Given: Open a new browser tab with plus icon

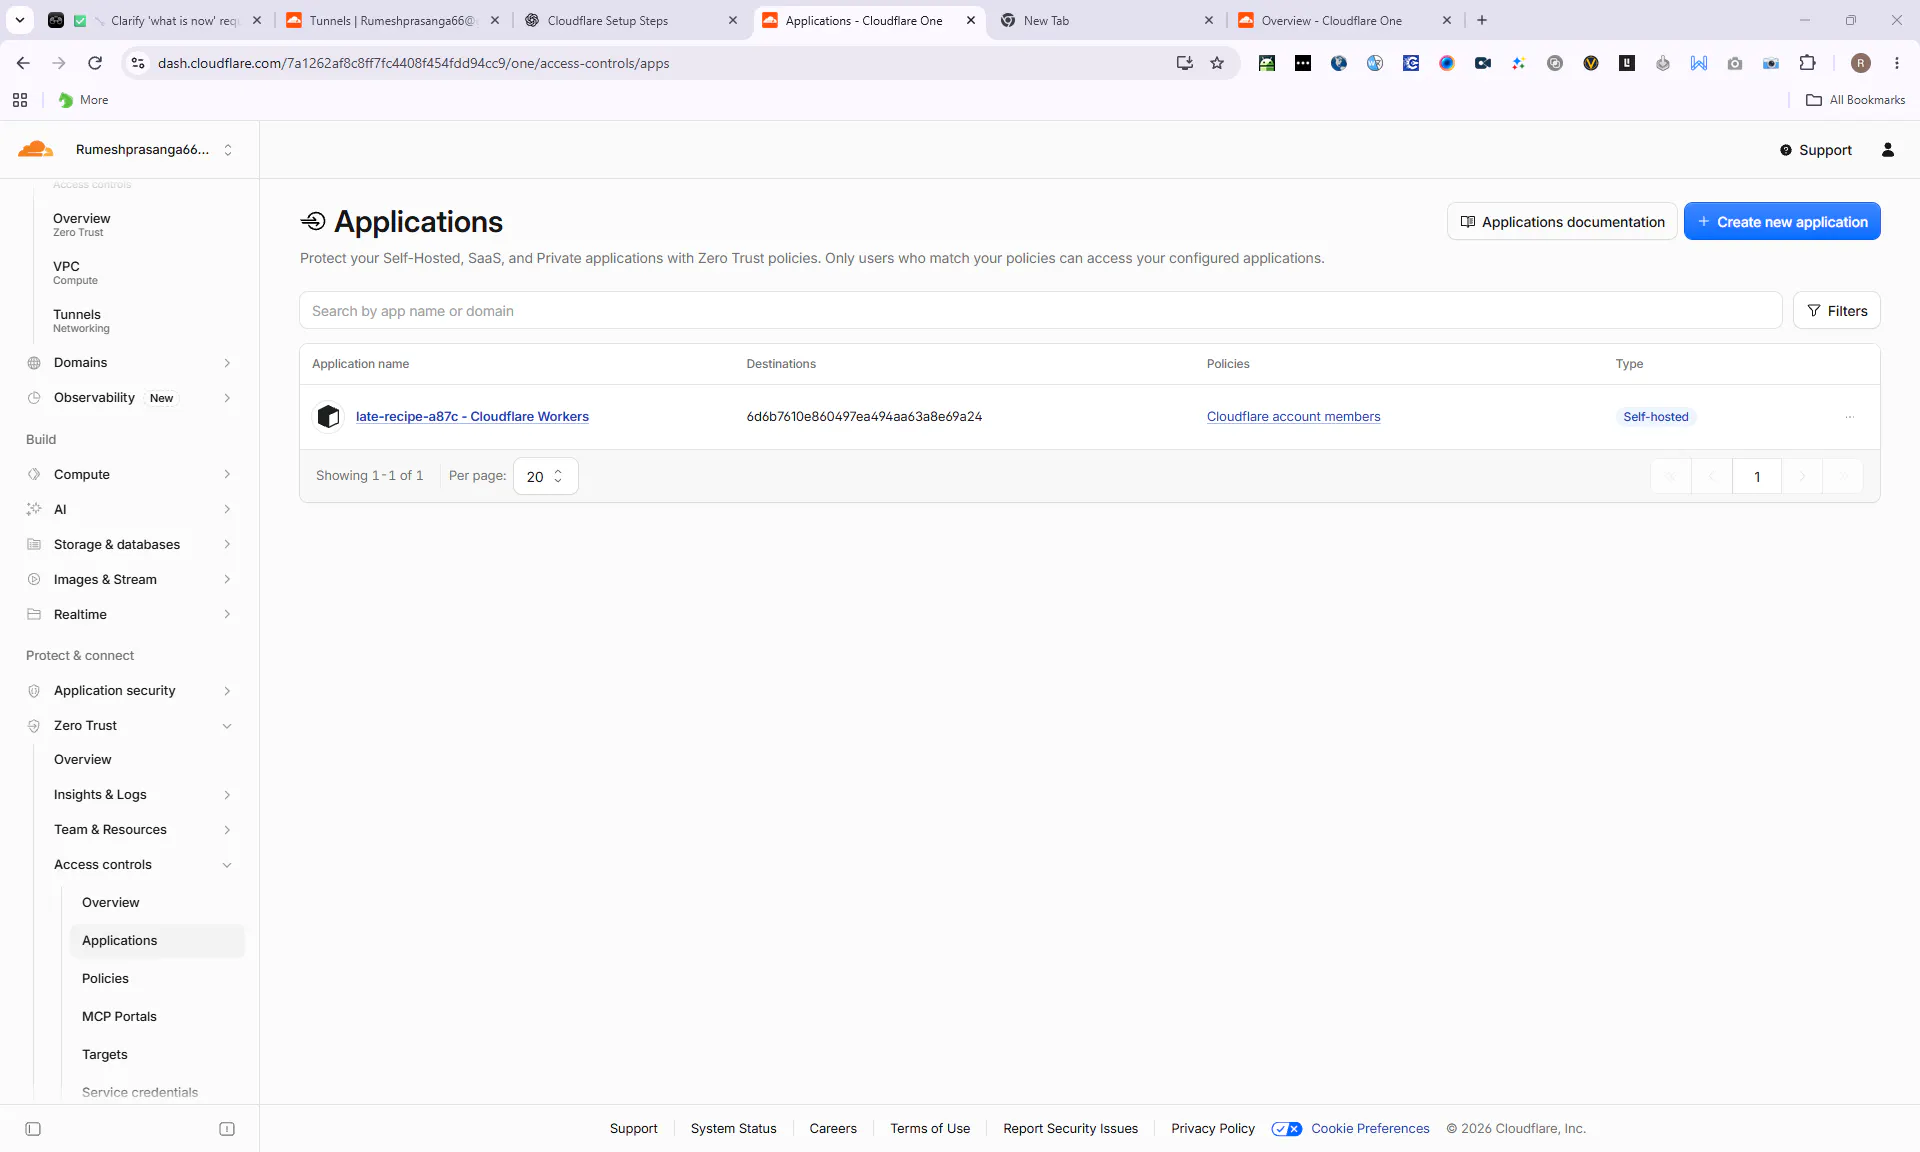Looking at the screenshot, I should click(1482, 20).
